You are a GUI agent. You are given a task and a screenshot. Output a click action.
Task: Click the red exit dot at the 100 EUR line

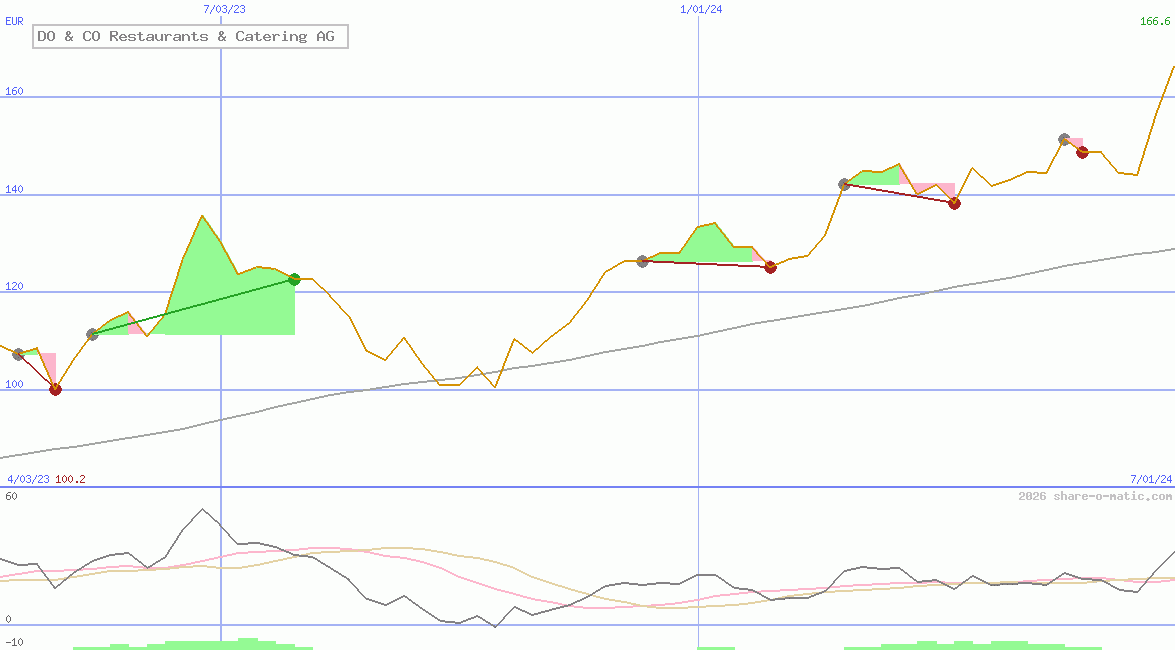point(55,389)
